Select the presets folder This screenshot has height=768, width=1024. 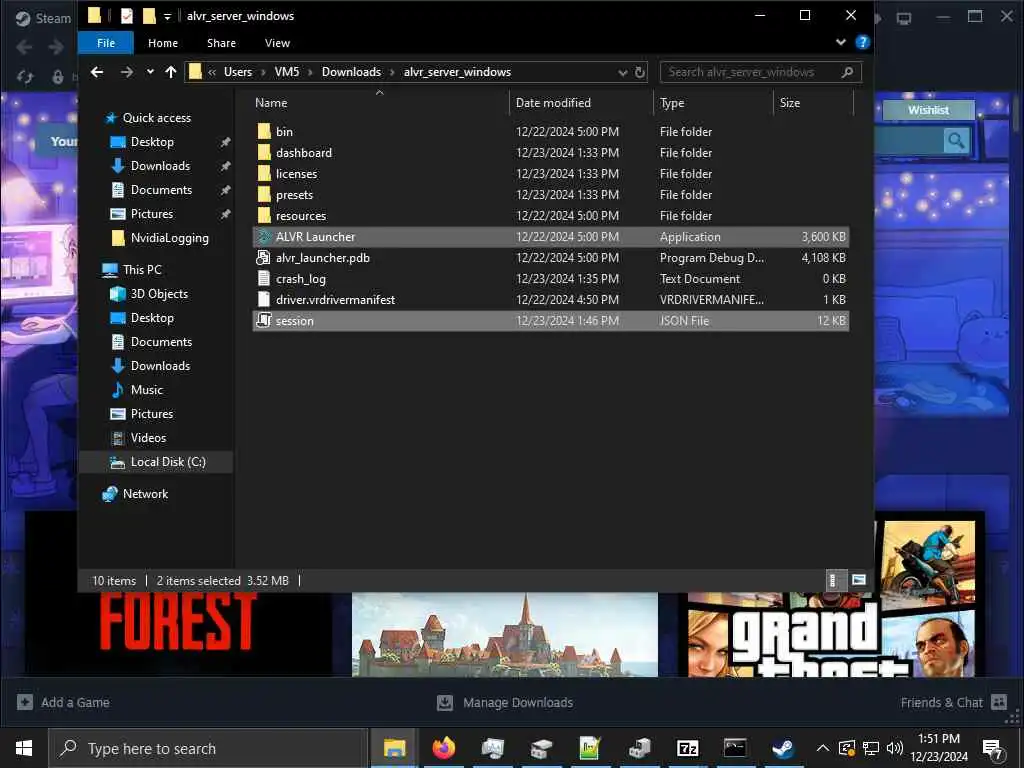pyautogui.click(x=551, y=195)
